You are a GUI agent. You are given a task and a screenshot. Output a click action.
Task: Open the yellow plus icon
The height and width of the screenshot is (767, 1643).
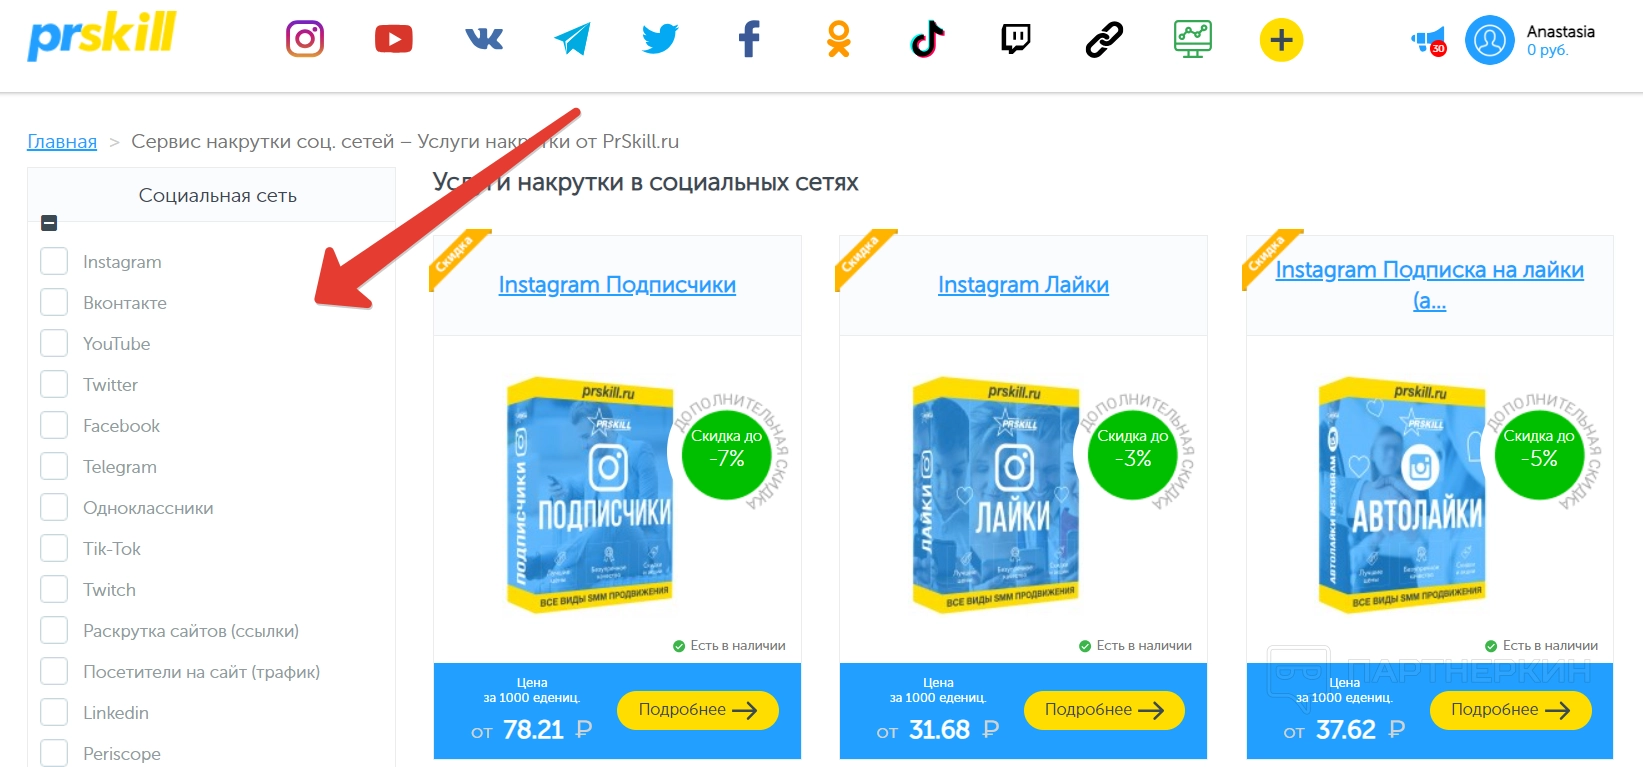tap(1281, 40)
